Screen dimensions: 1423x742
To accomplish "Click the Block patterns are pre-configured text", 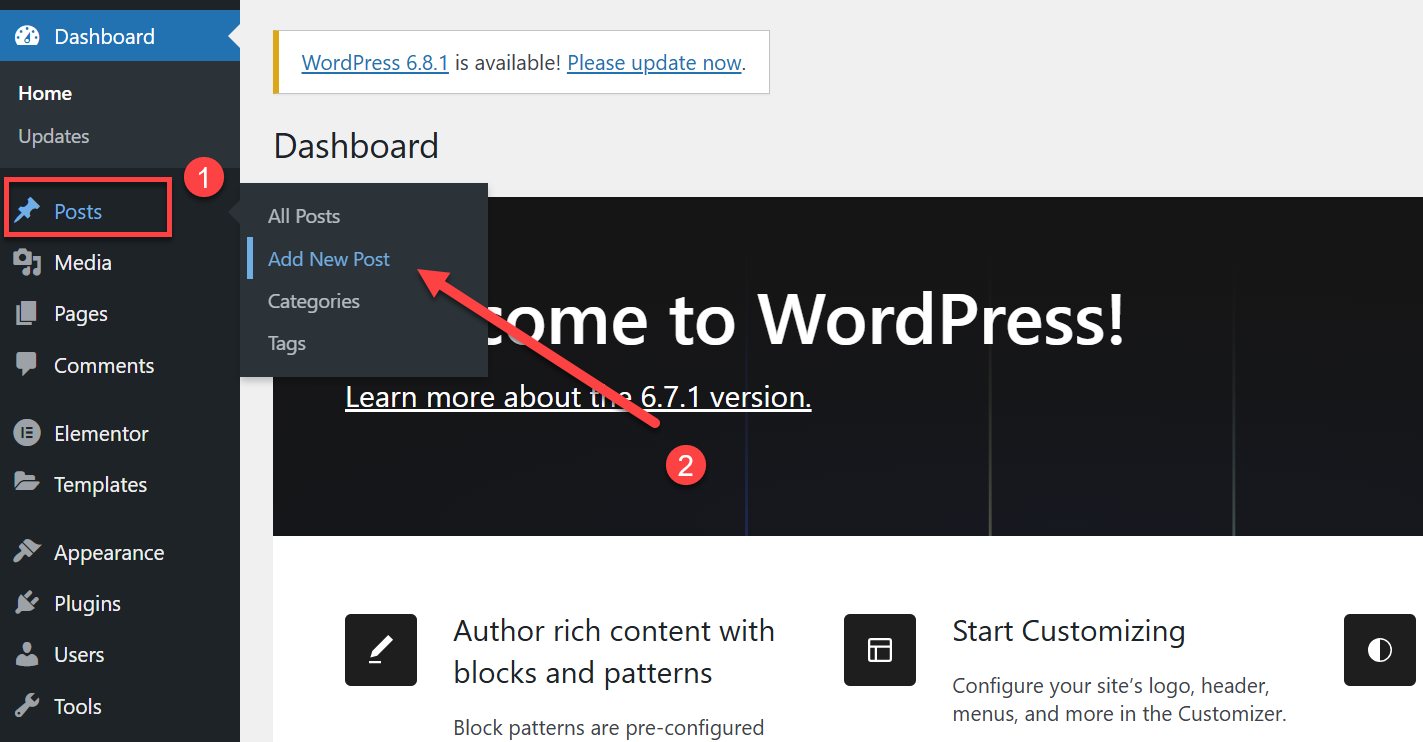I will tap(609, 727).
